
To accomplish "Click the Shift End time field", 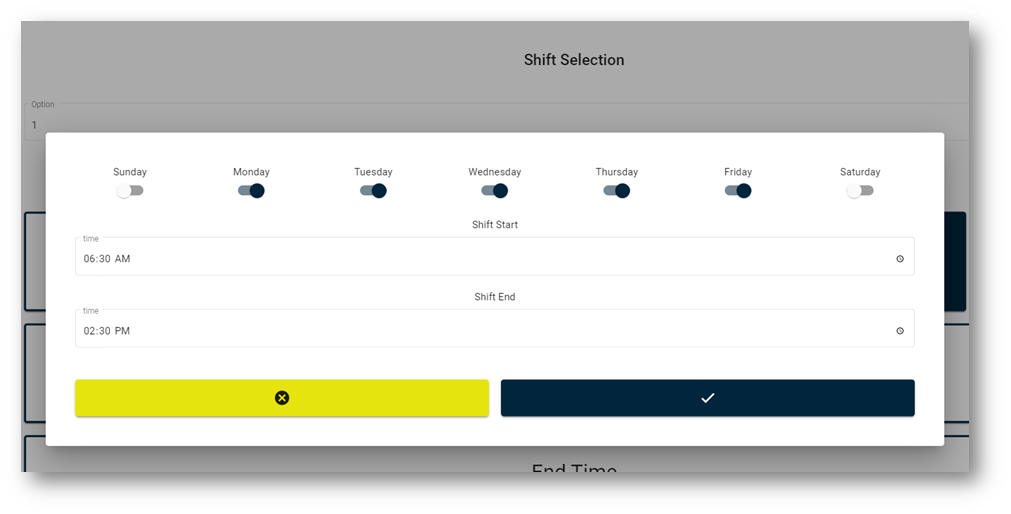I will [495, 329].
